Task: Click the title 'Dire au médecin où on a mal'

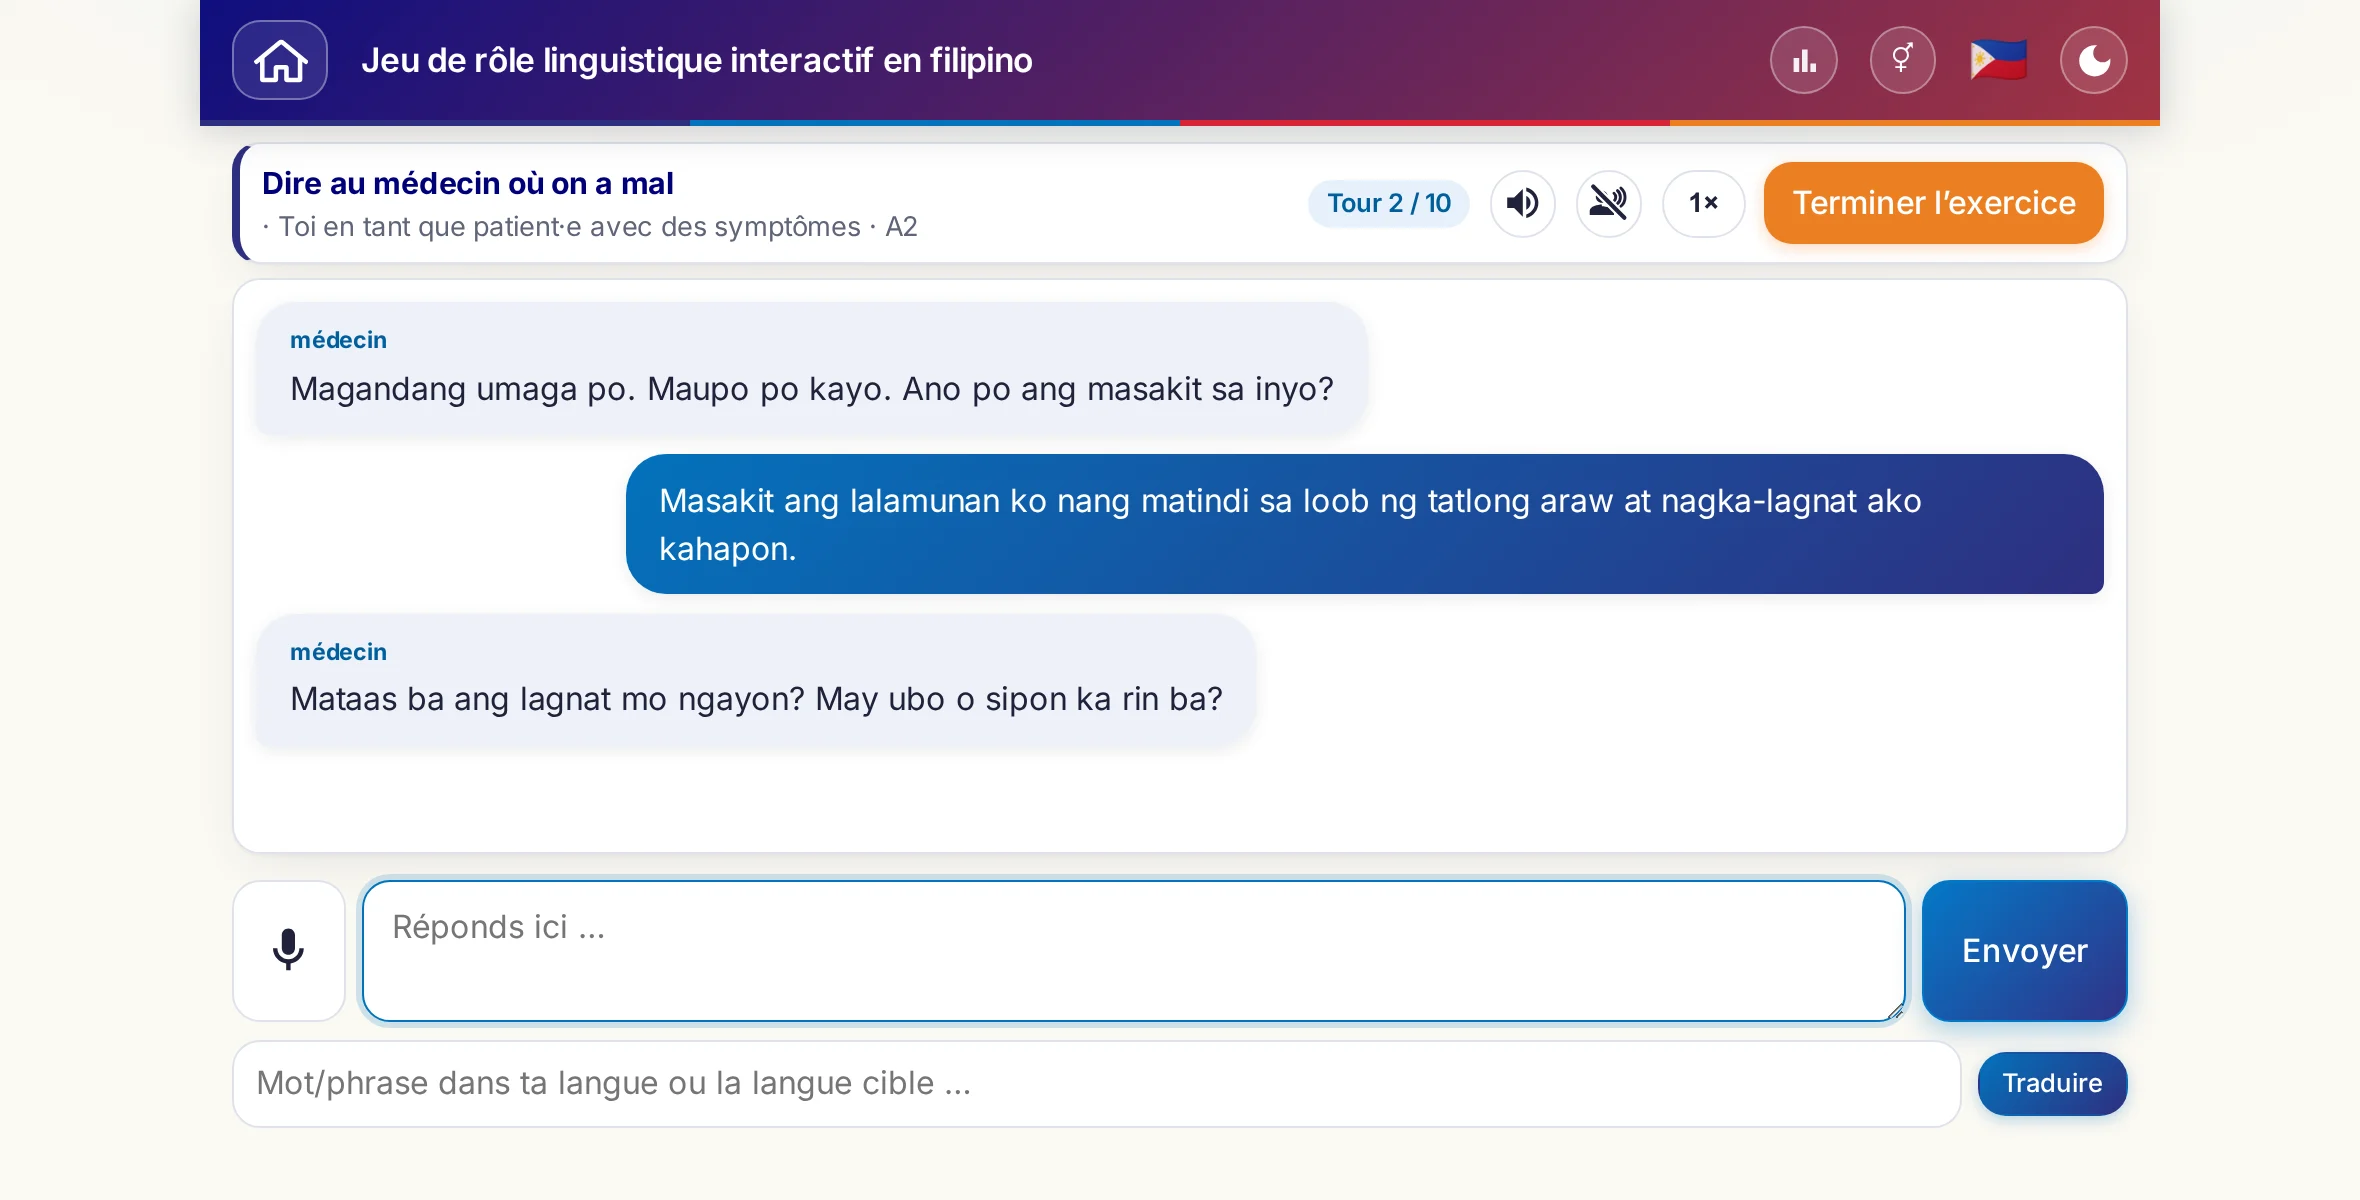Action: click(468, 183)
